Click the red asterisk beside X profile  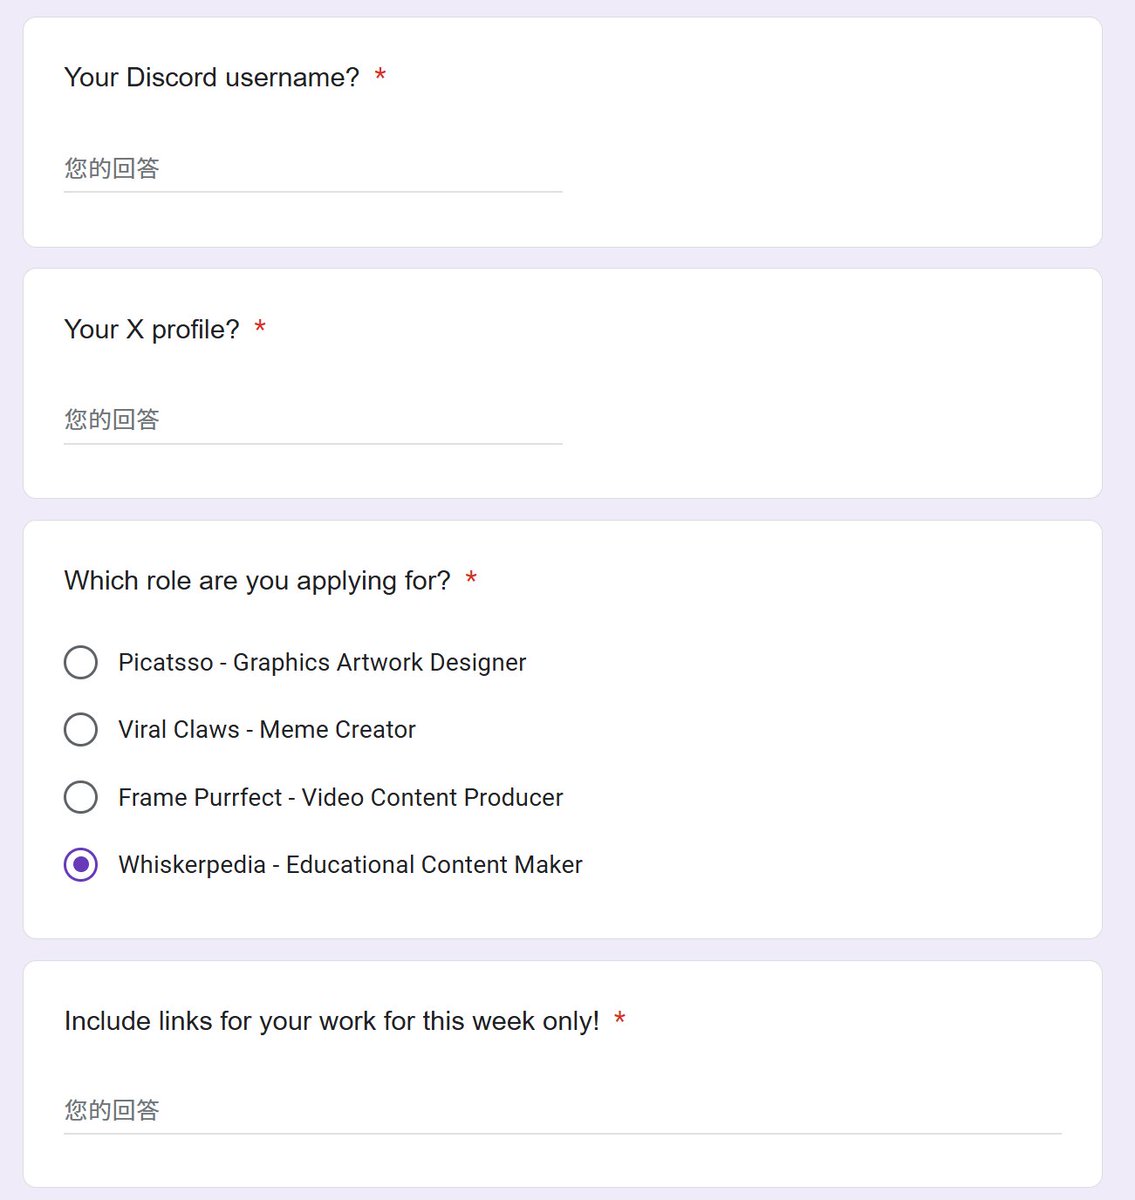coord(260,328)
